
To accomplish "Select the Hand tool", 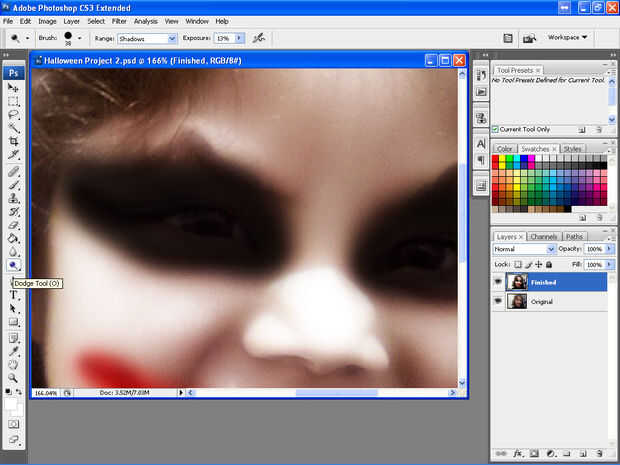I will pos(13,365).
